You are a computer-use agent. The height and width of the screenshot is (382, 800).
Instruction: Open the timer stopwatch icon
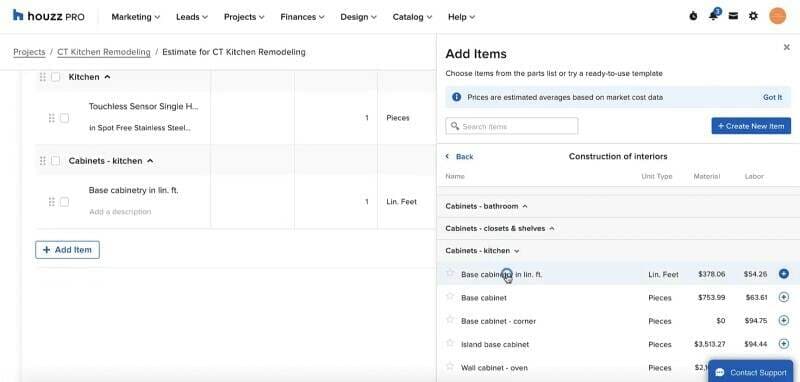tap(693, 16)
